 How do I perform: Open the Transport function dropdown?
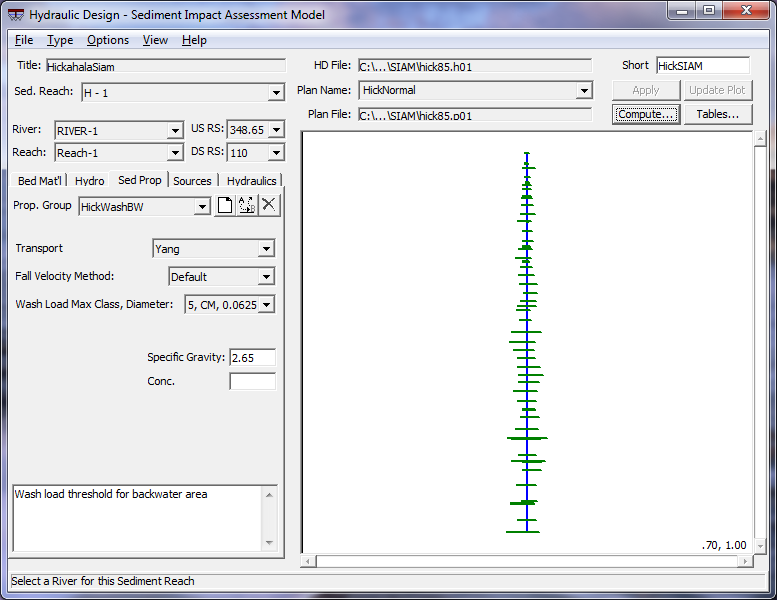tap(266, 249)
